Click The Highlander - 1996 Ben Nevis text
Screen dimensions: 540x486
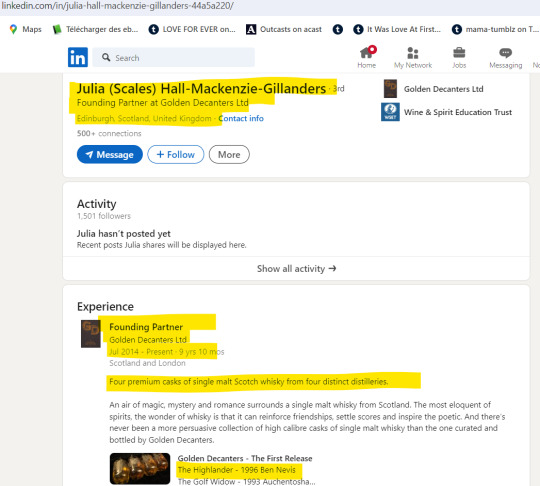(237, 470)
